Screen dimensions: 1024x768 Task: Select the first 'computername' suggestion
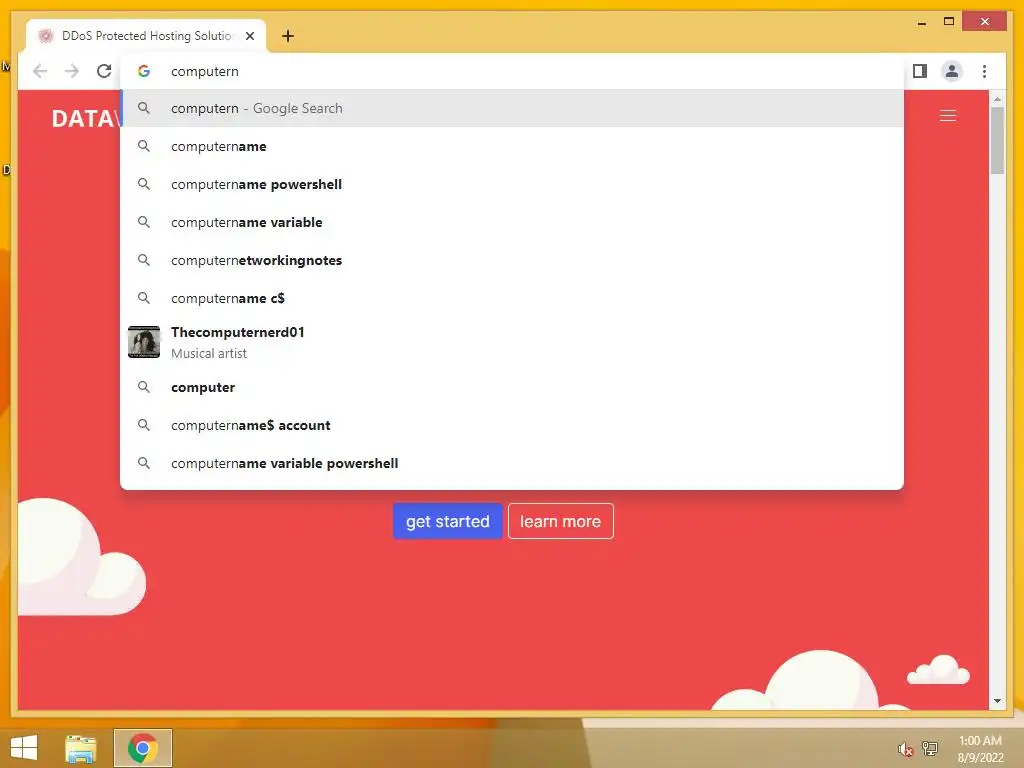512,146
